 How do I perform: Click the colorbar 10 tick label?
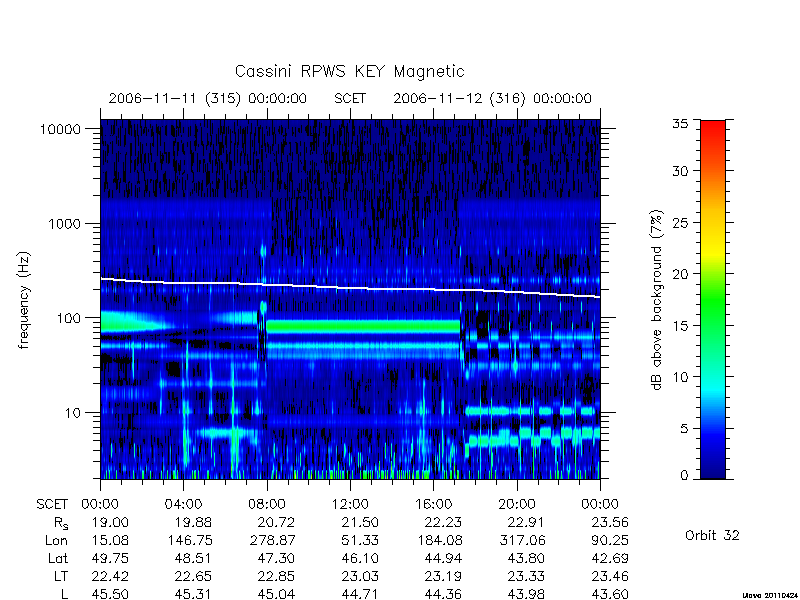[680, 377]
